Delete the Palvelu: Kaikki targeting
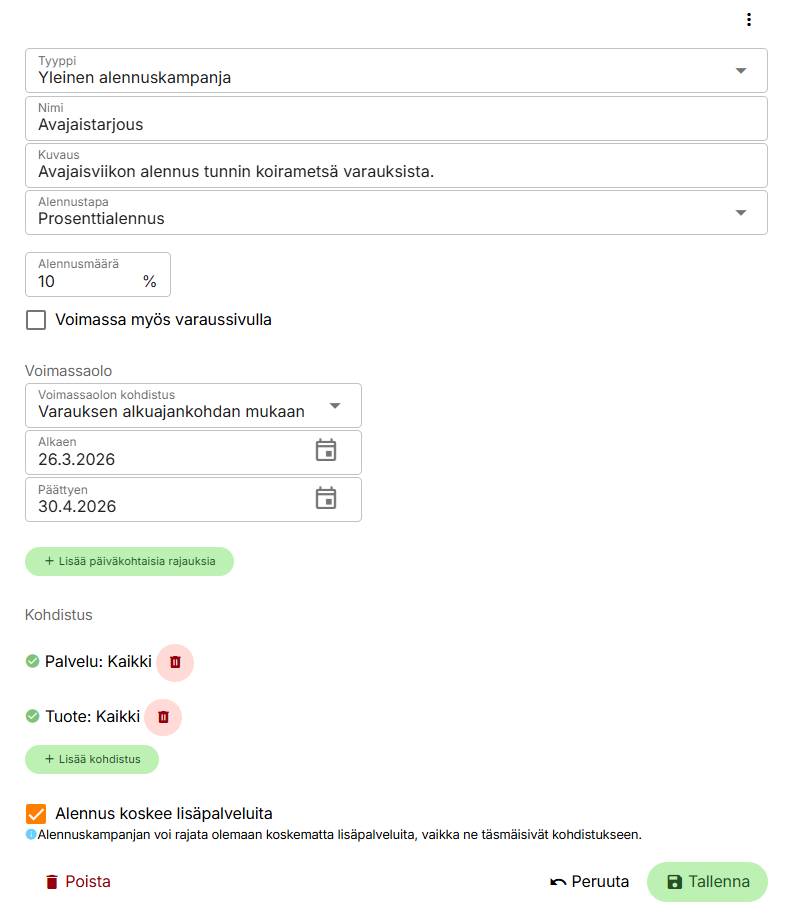This screenshot has width=790, height=910. point(175,662)
